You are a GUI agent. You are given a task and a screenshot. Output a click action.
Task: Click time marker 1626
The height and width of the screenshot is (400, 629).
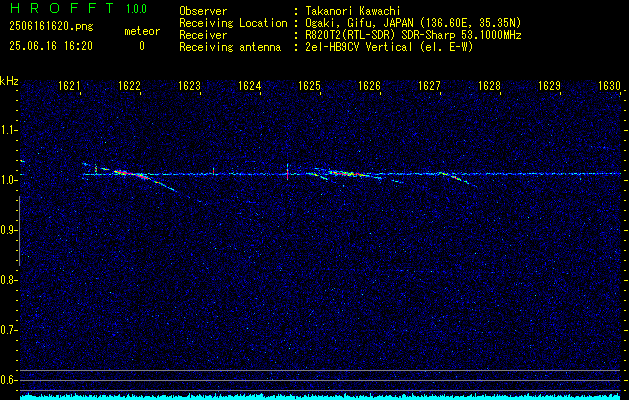click(x=369, y=85)
